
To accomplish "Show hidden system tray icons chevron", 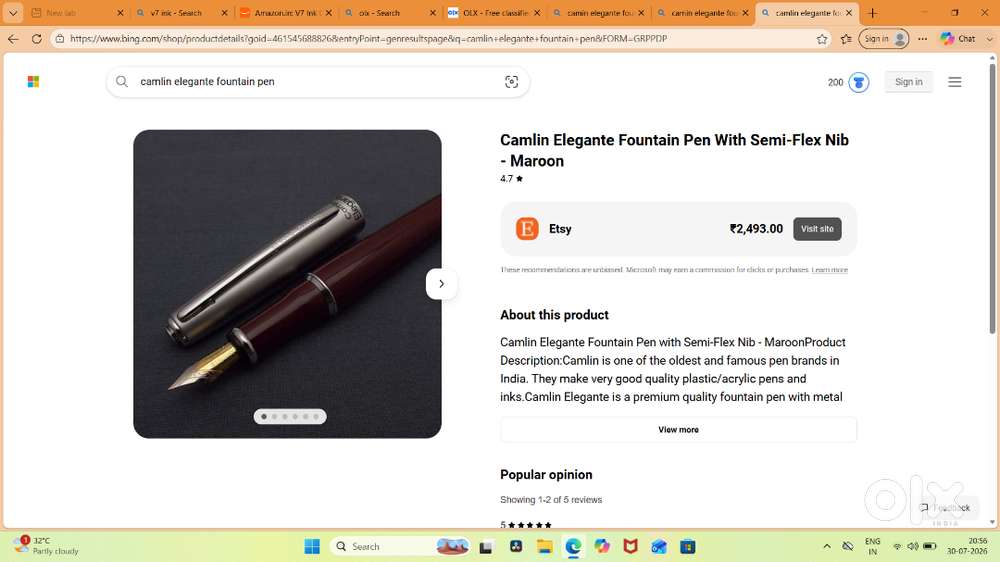I will coord(827,546).
